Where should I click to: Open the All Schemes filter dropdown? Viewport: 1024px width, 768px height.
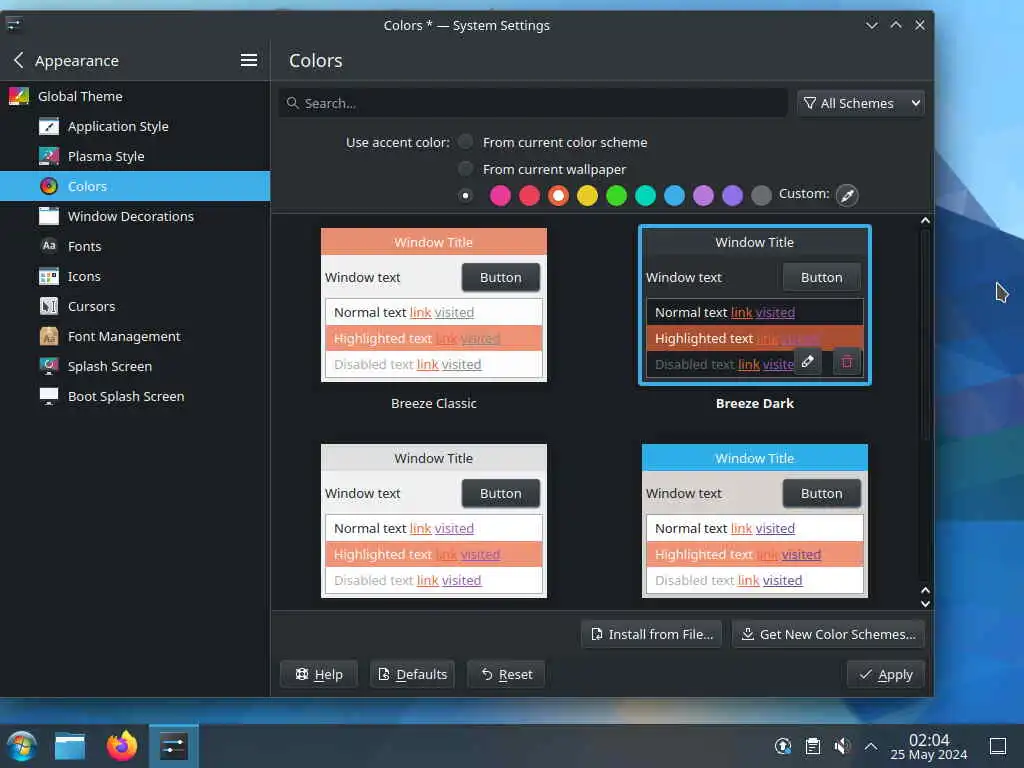[861, 103]
